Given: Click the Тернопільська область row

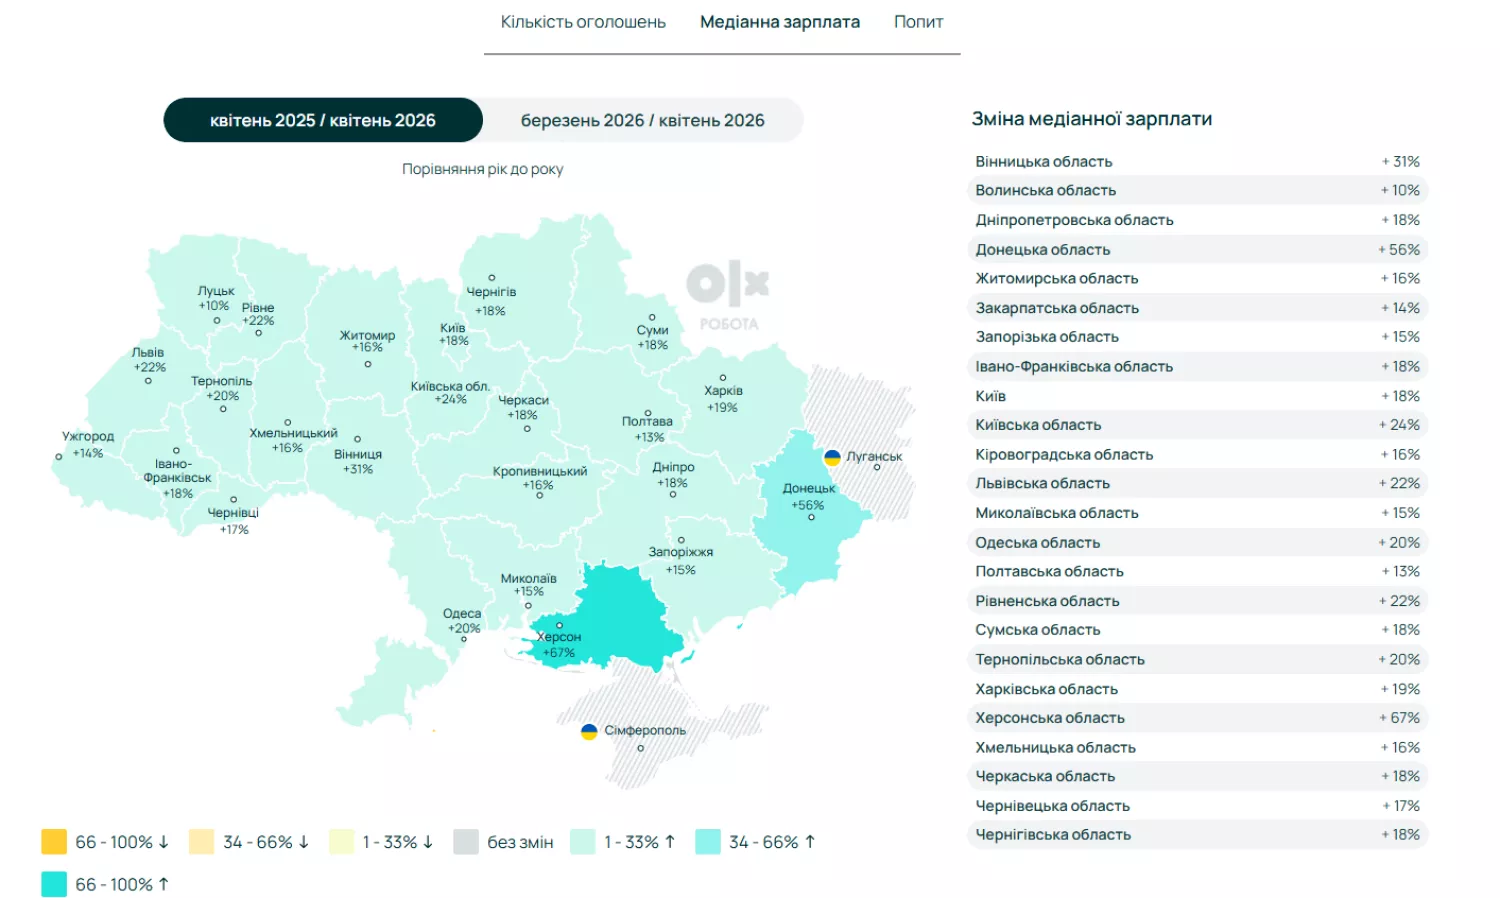Looking at the screenshot, I should (1197, 659).
